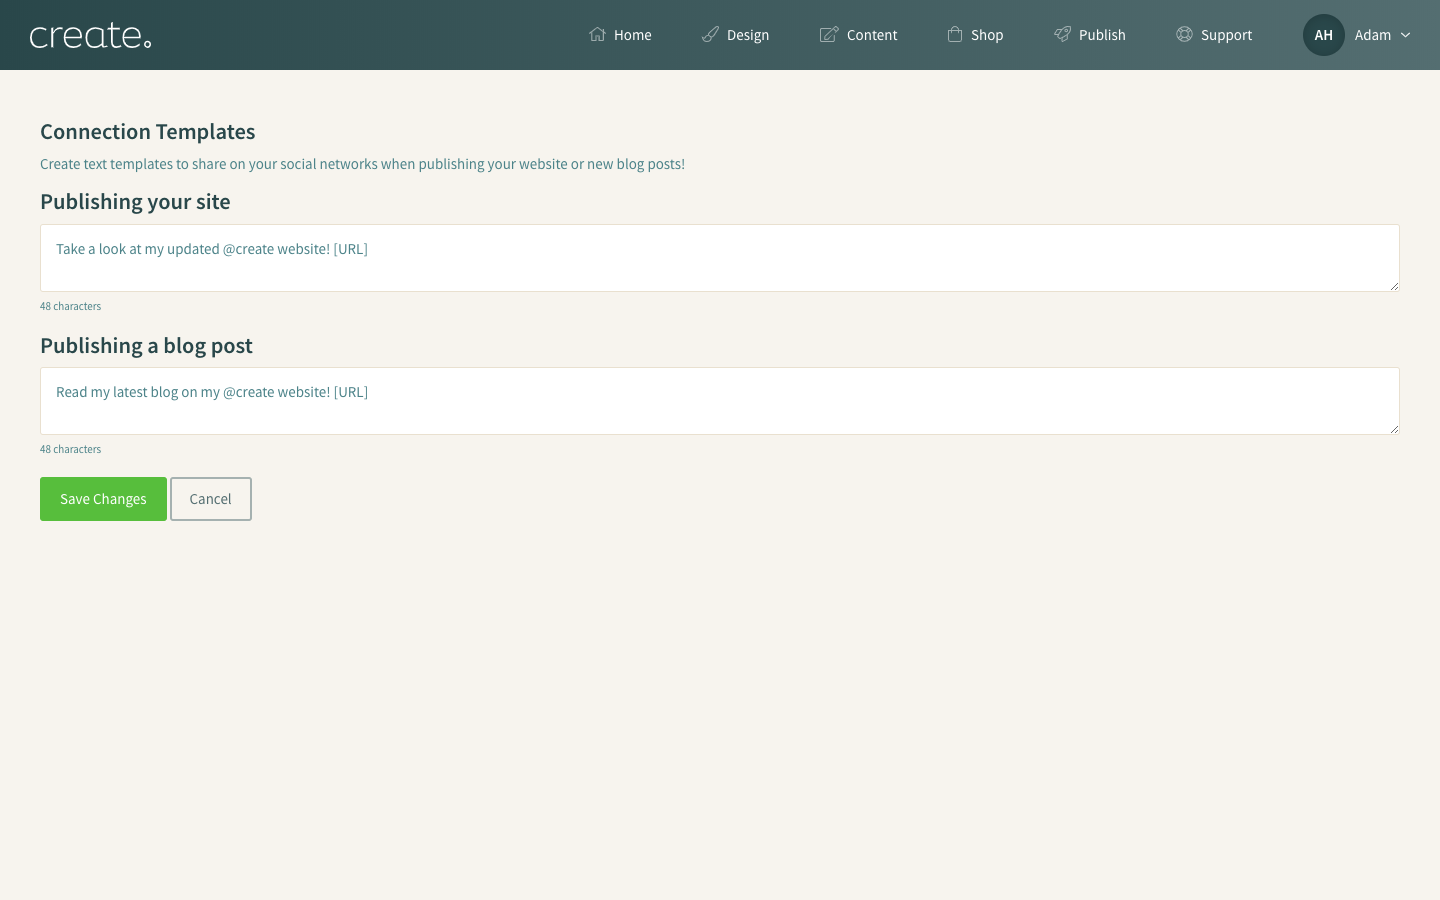This screenshot has width=1440, height=900.
Task: Click the lifebuoy icon beside Support
Action: pos(1184,35)
